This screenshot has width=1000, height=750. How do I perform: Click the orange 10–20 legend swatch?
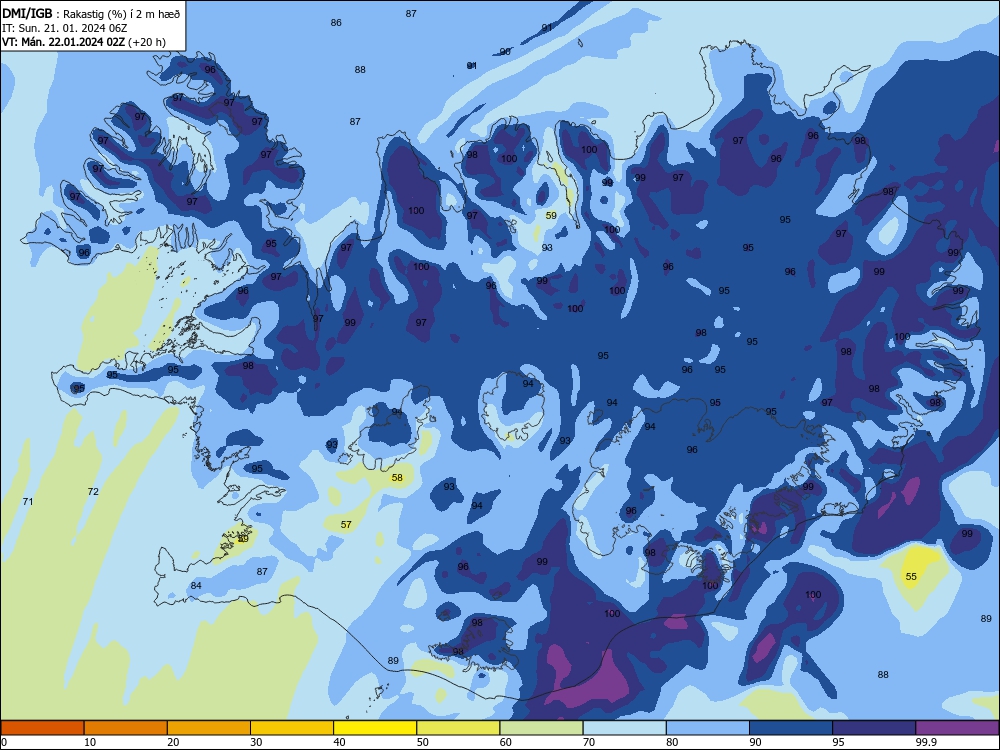[x=126, y=728]
